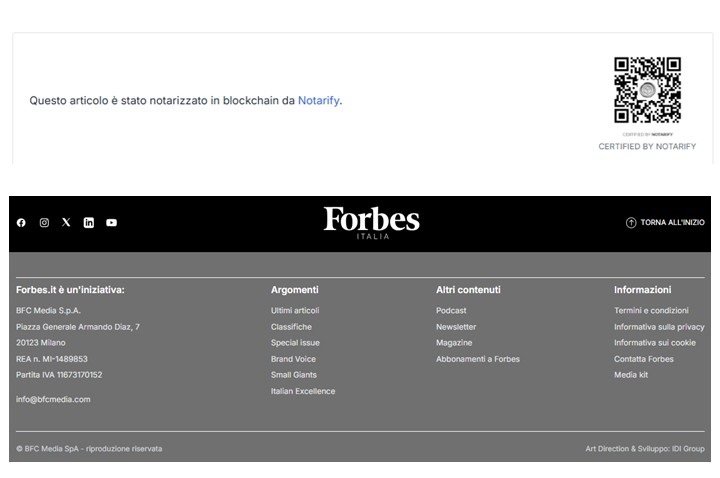Open the Forbes Instagram icon
This screenshot has width=720, height=478.
coord(44,223)
